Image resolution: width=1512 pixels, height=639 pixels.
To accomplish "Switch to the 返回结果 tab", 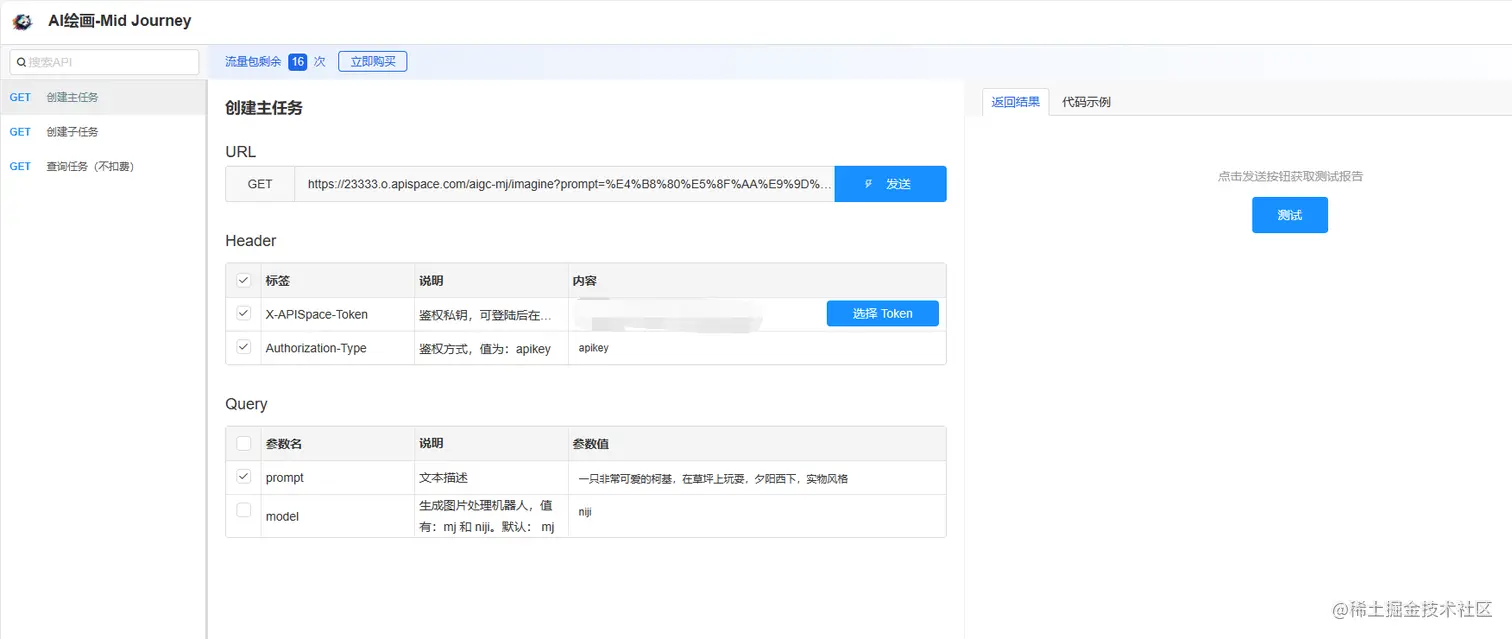I will (1015, 102).
